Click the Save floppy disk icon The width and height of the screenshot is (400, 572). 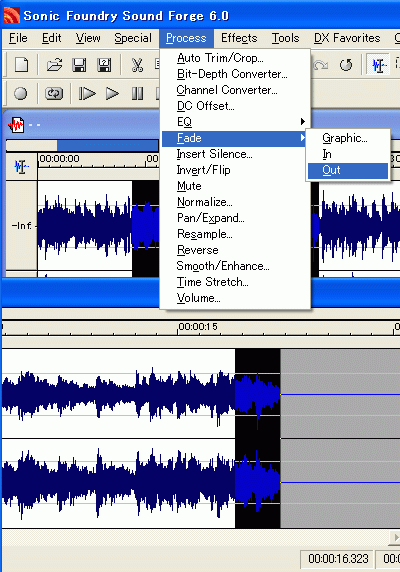[79, 65]
